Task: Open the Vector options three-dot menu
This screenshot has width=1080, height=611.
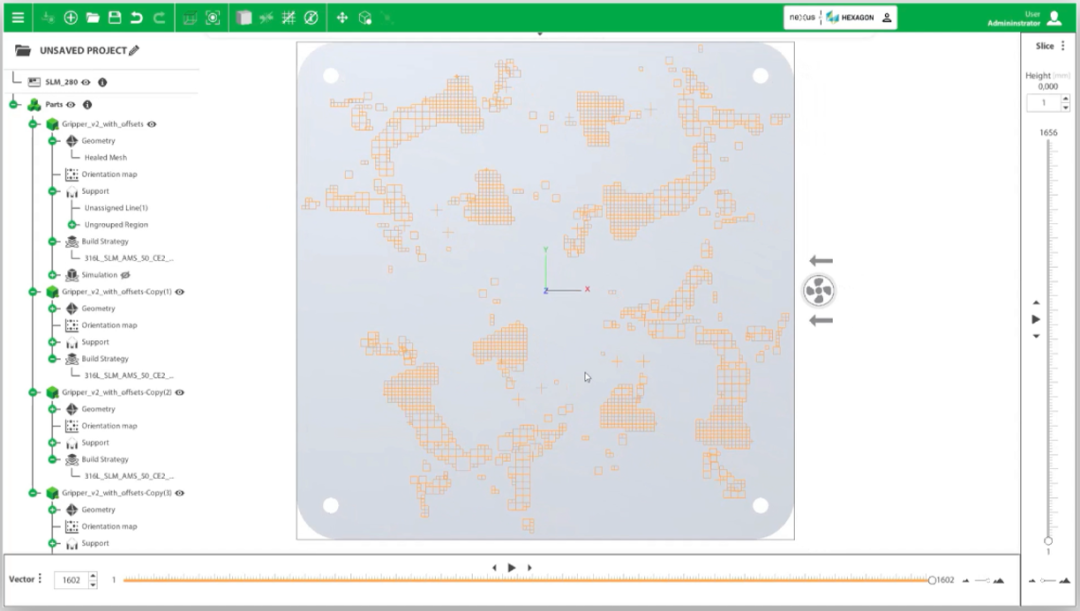Action: pyautogui.click(x=40, y=579)
